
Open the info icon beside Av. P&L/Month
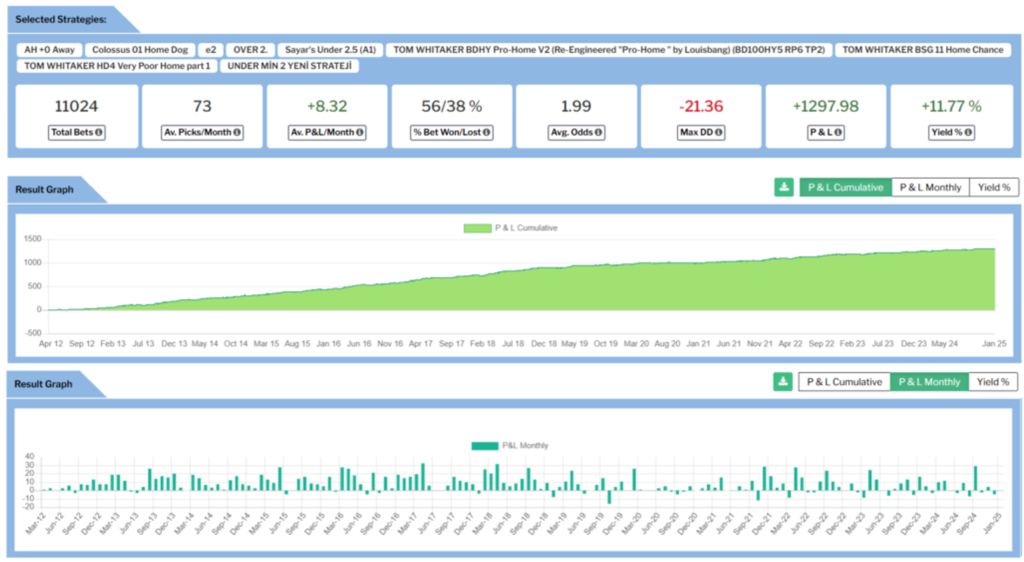[360, 133]
